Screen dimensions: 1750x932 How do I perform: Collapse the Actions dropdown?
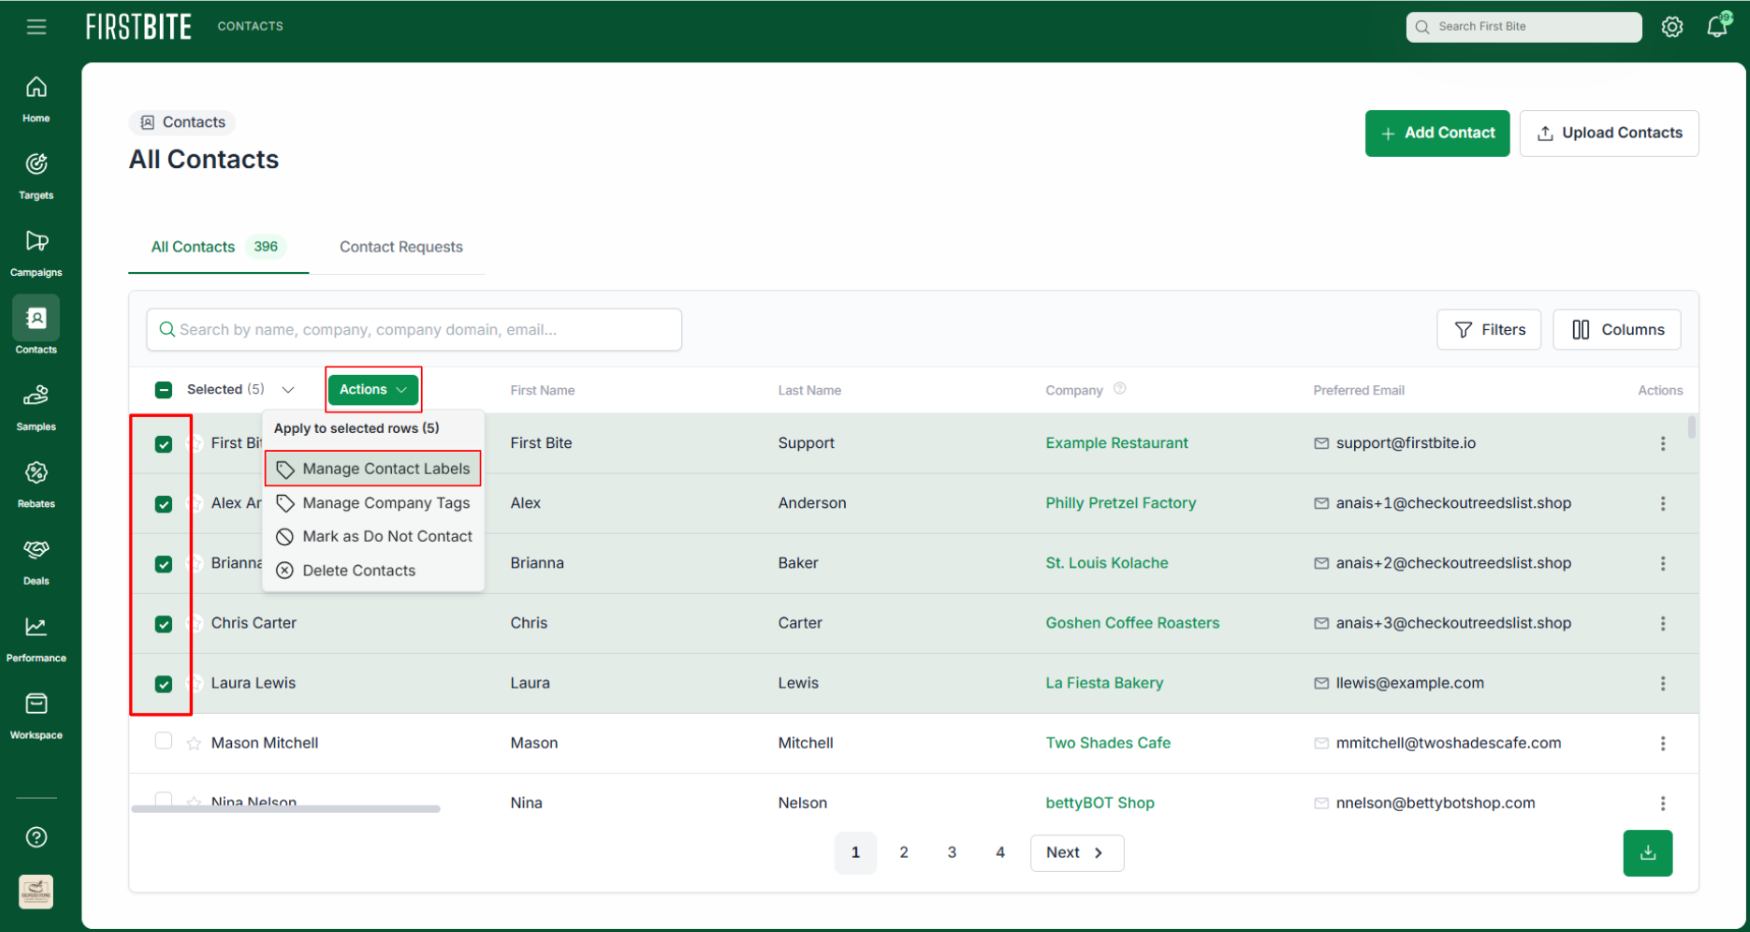point(373,389)
